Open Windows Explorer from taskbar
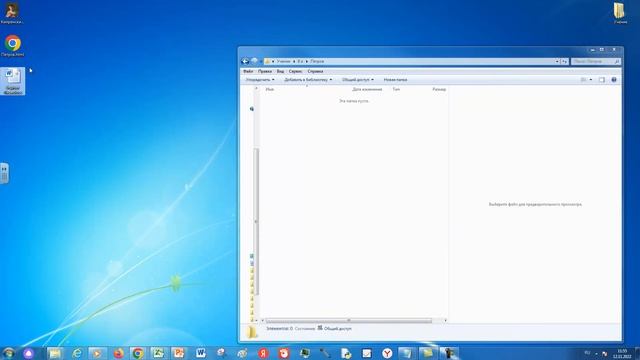The height and width of the screenshot is (360, 640). tap(55, 353)
